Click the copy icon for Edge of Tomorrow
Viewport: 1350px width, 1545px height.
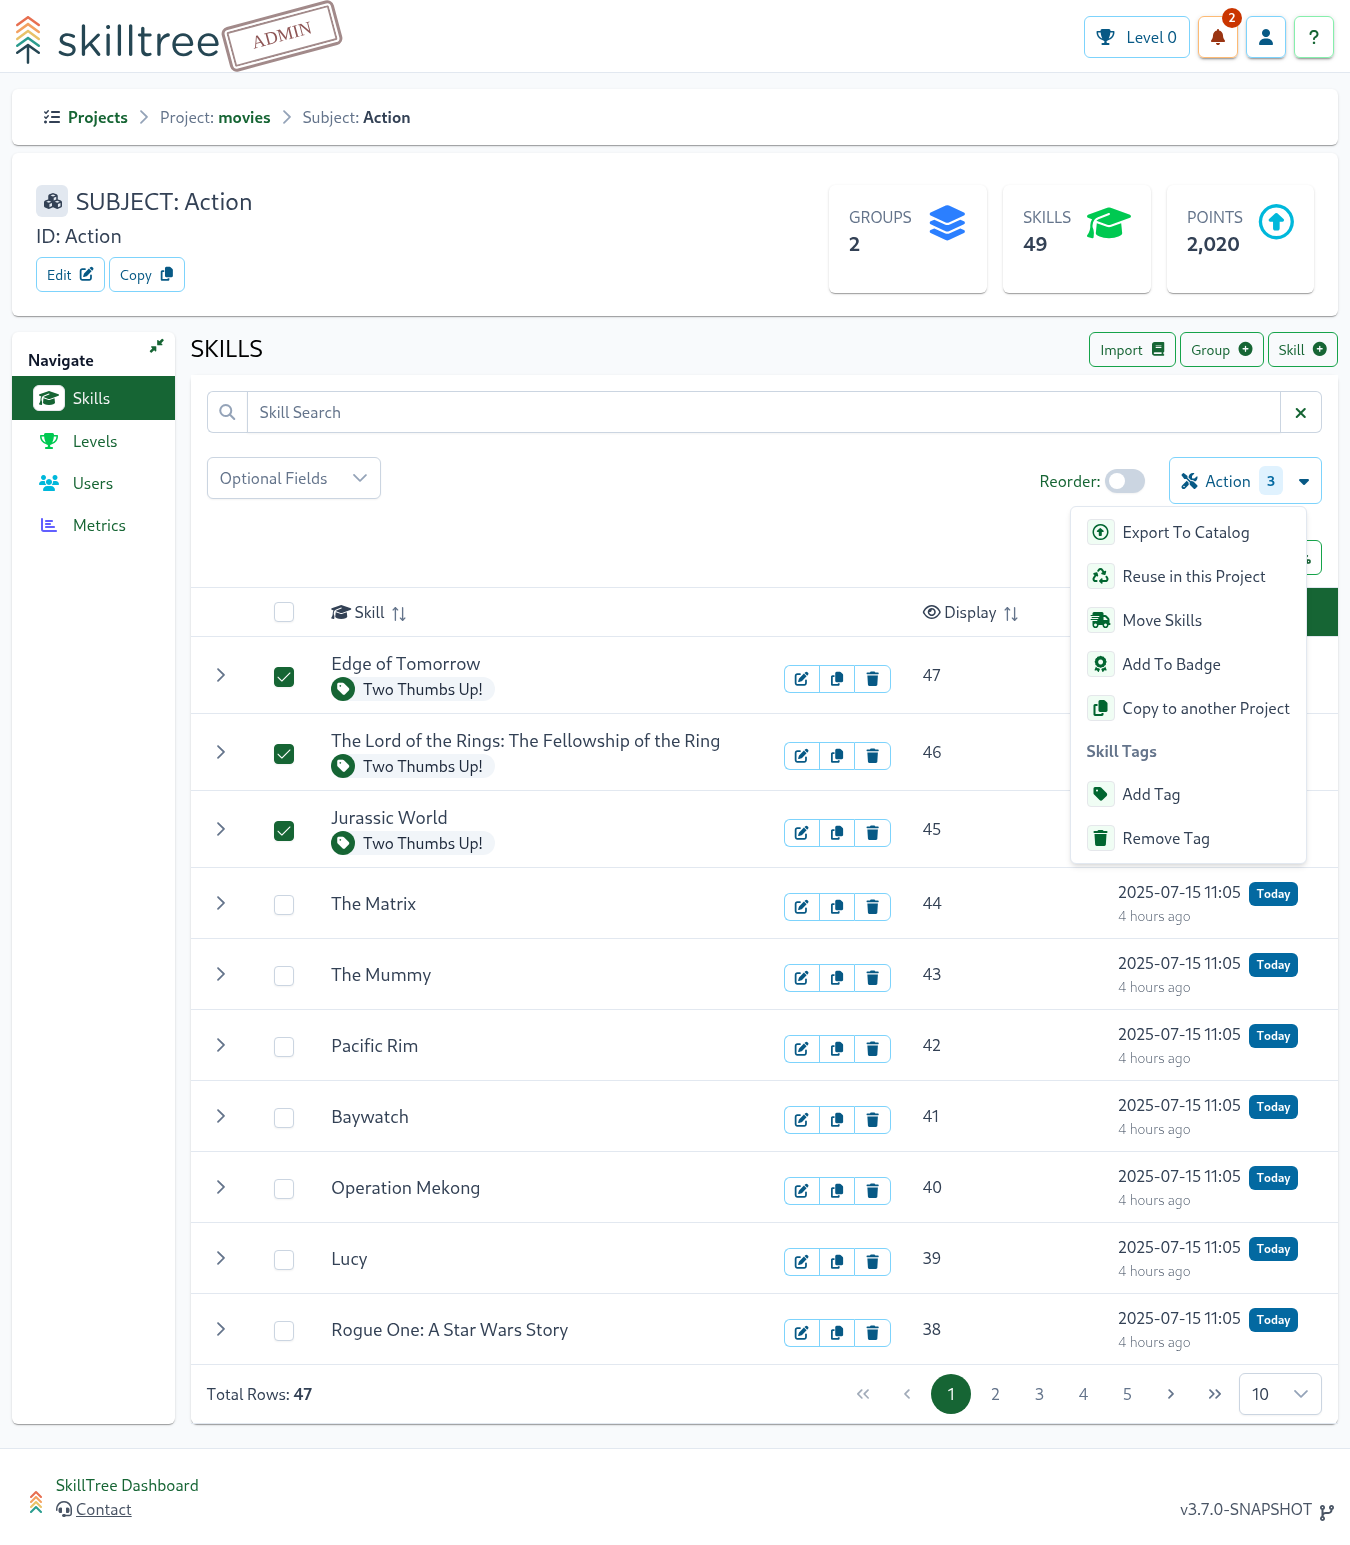coord(837,679)
